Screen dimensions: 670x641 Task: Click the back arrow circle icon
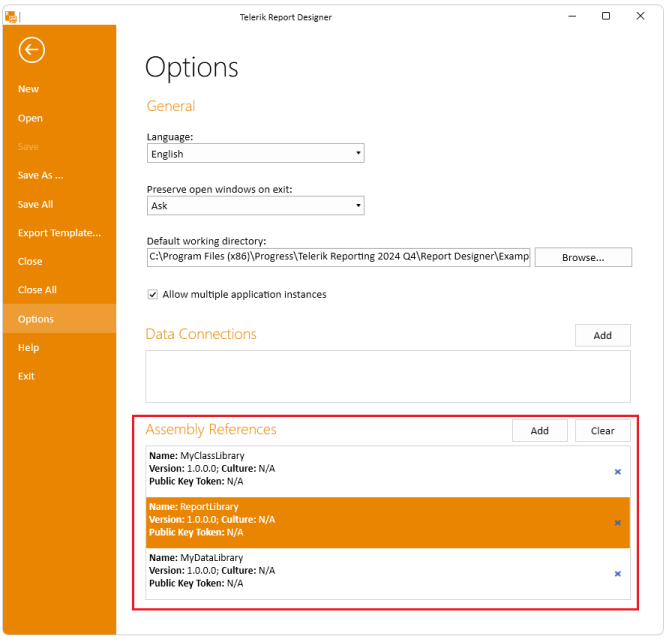click(32, 50)
